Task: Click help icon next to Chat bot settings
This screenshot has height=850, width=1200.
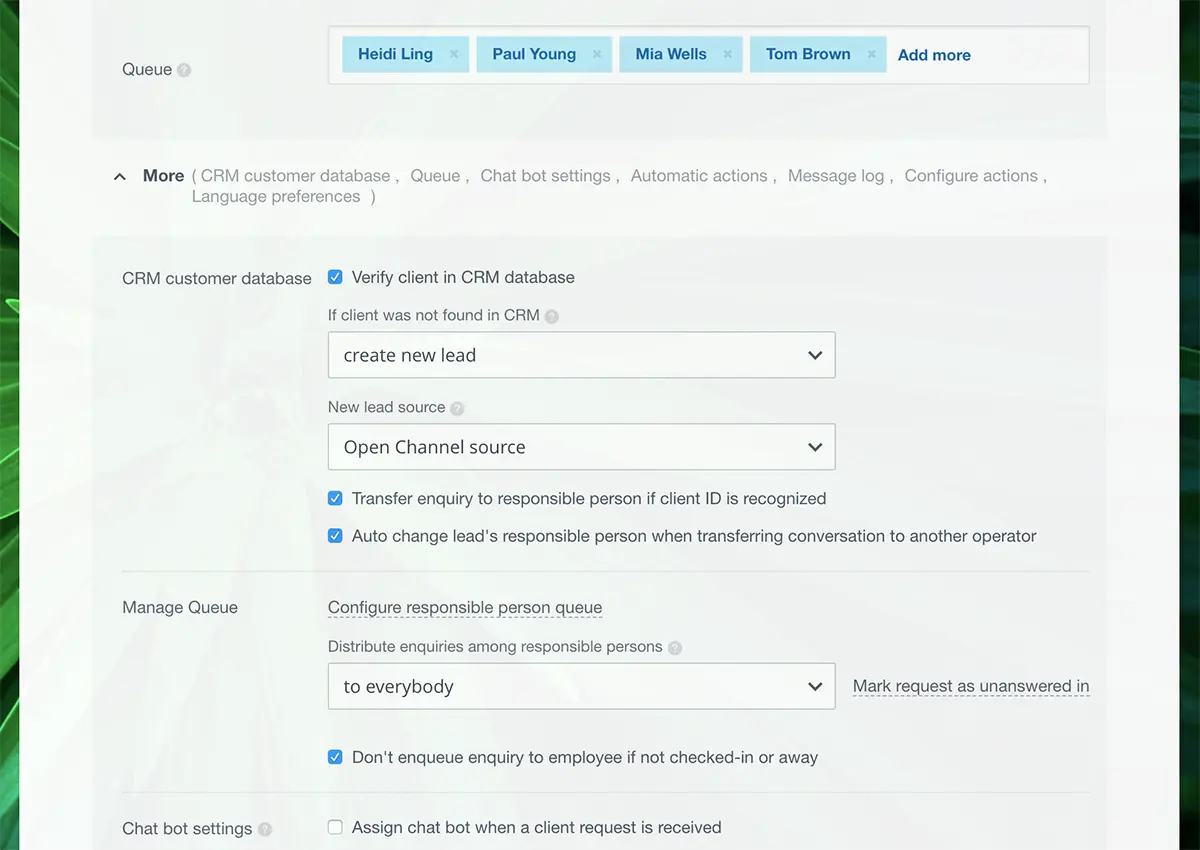Action: (265, 829)
